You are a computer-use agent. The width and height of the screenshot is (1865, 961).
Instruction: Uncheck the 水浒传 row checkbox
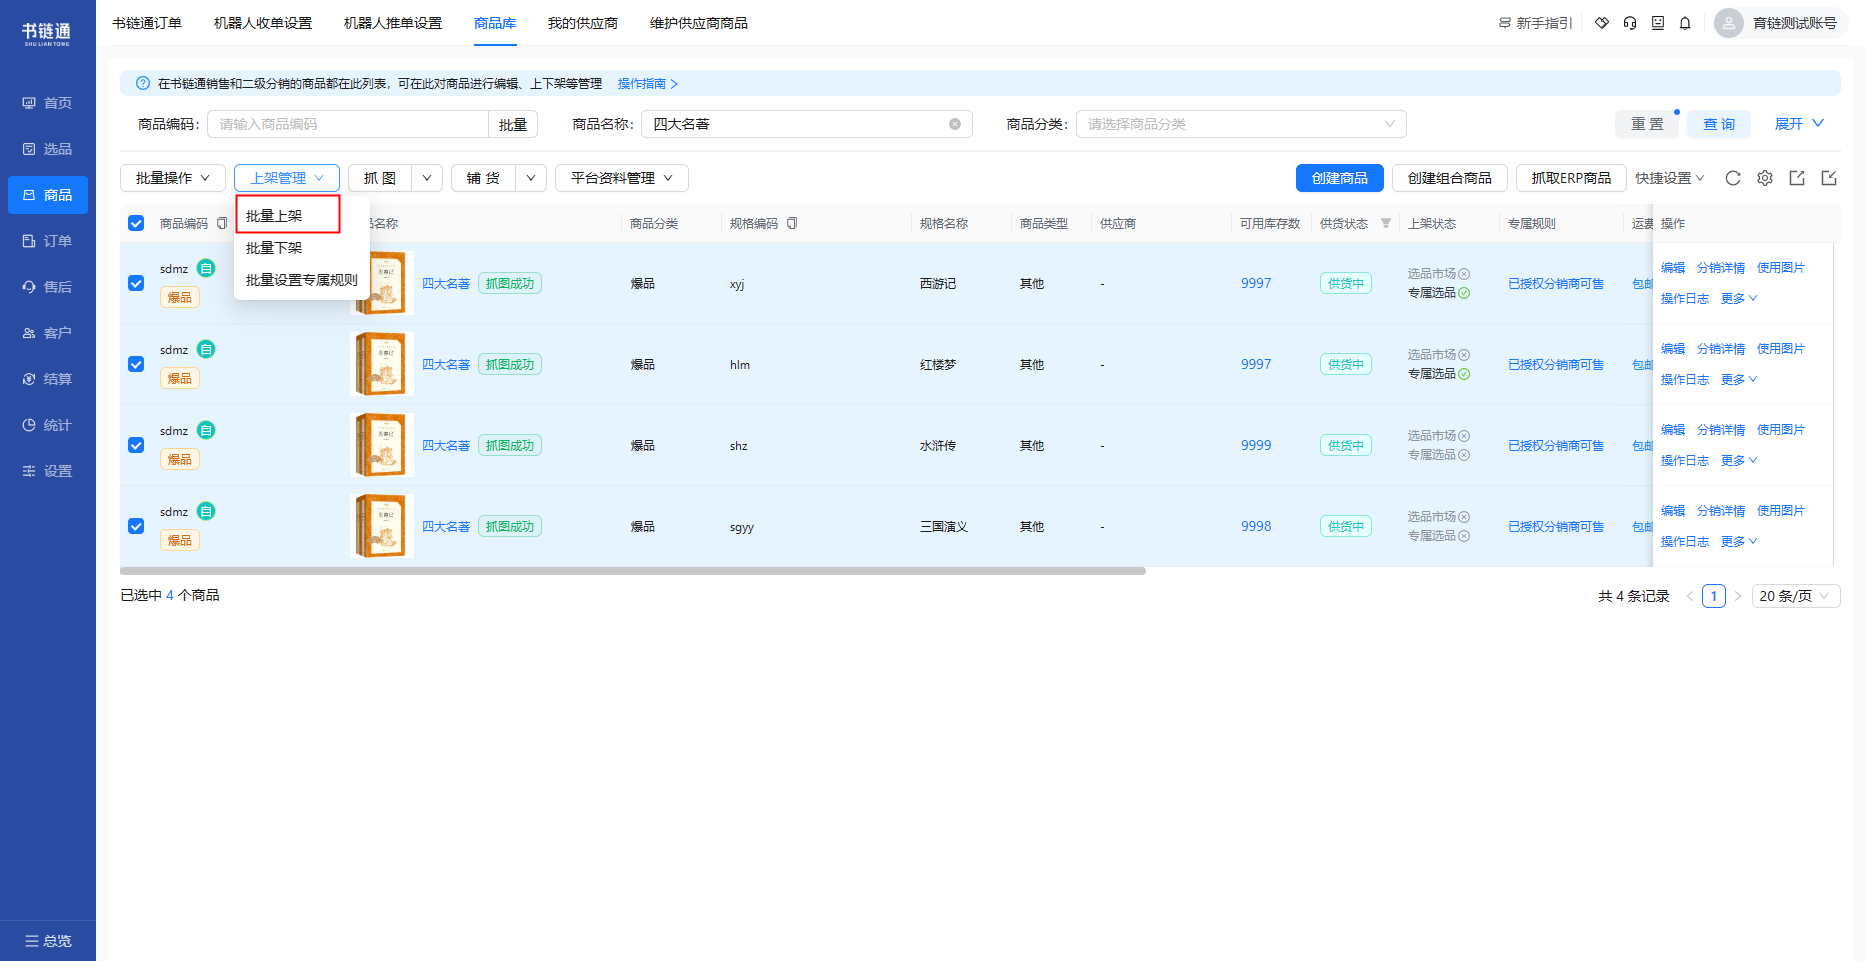coord(136,445)
